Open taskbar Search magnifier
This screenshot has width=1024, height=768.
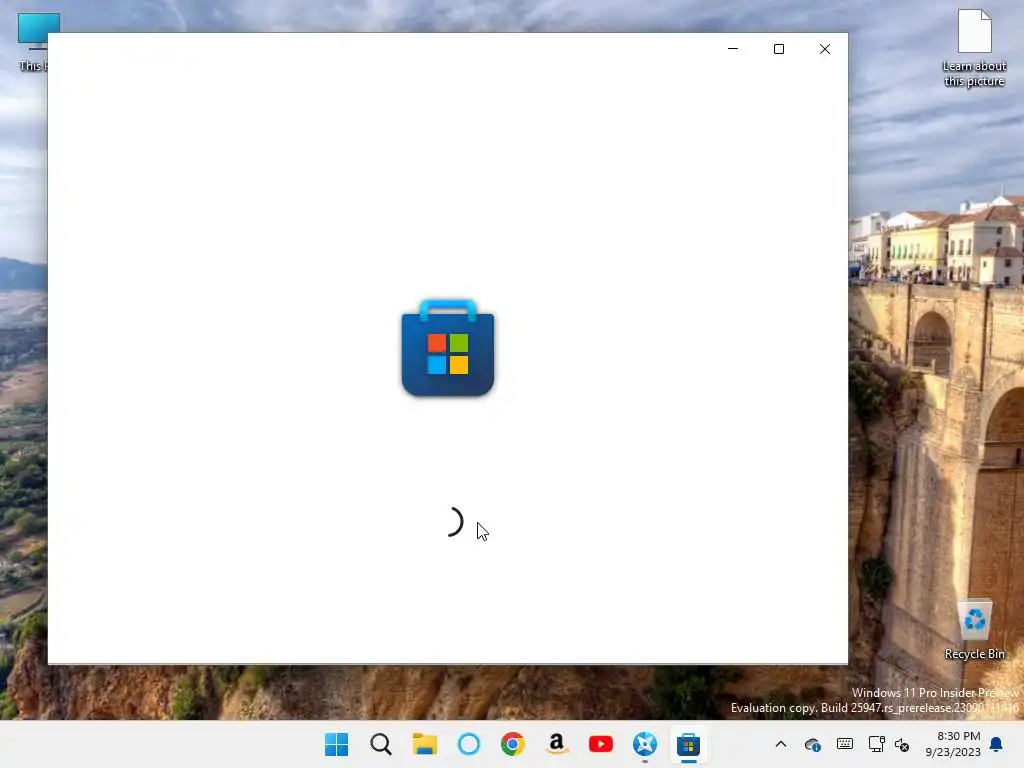pyautogui.click(x=381, y=744)
